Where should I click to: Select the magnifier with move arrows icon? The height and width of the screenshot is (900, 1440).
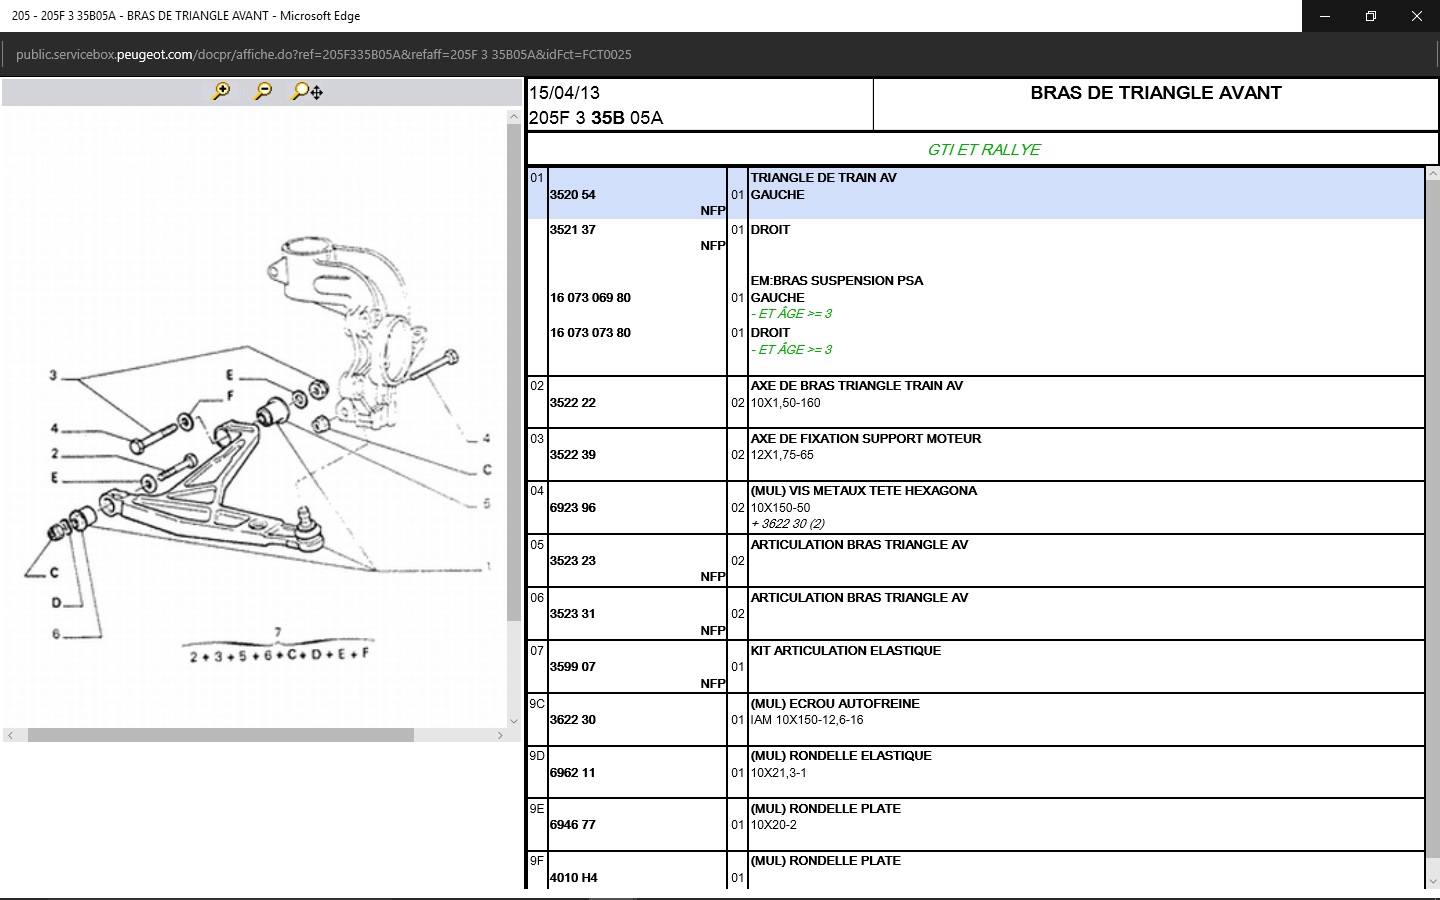point(307,92)
